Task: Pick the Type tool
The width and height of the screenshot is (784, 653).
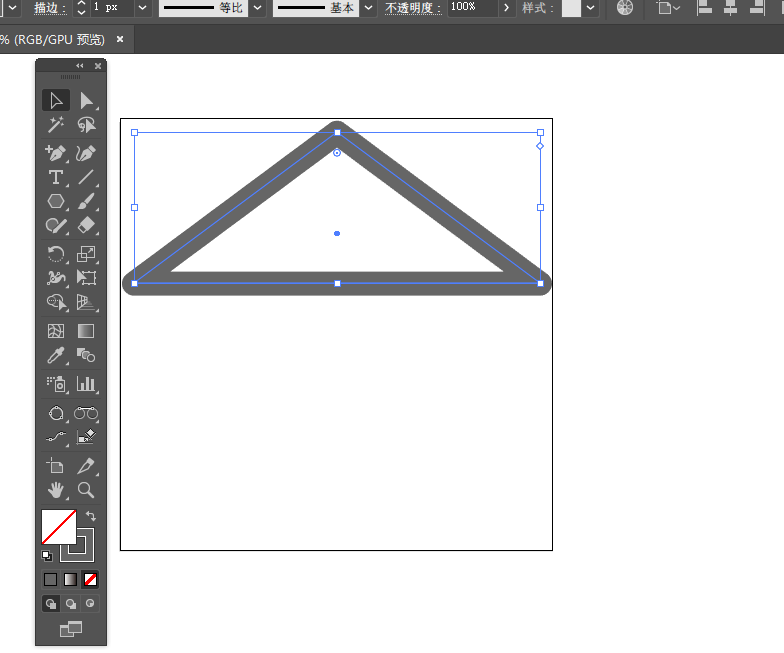Action: [x=56, y=178]
